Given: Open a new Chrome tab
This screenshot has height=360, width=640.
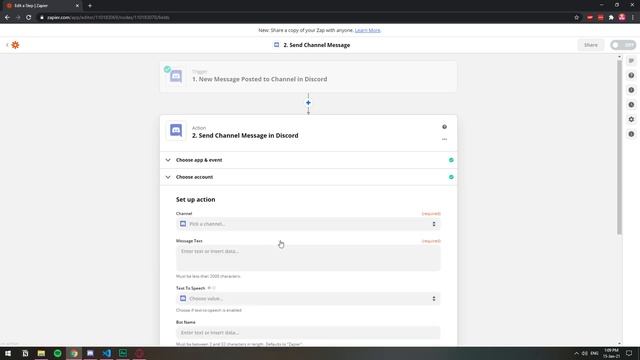Looking at the screenshot, I should (90, 6).
